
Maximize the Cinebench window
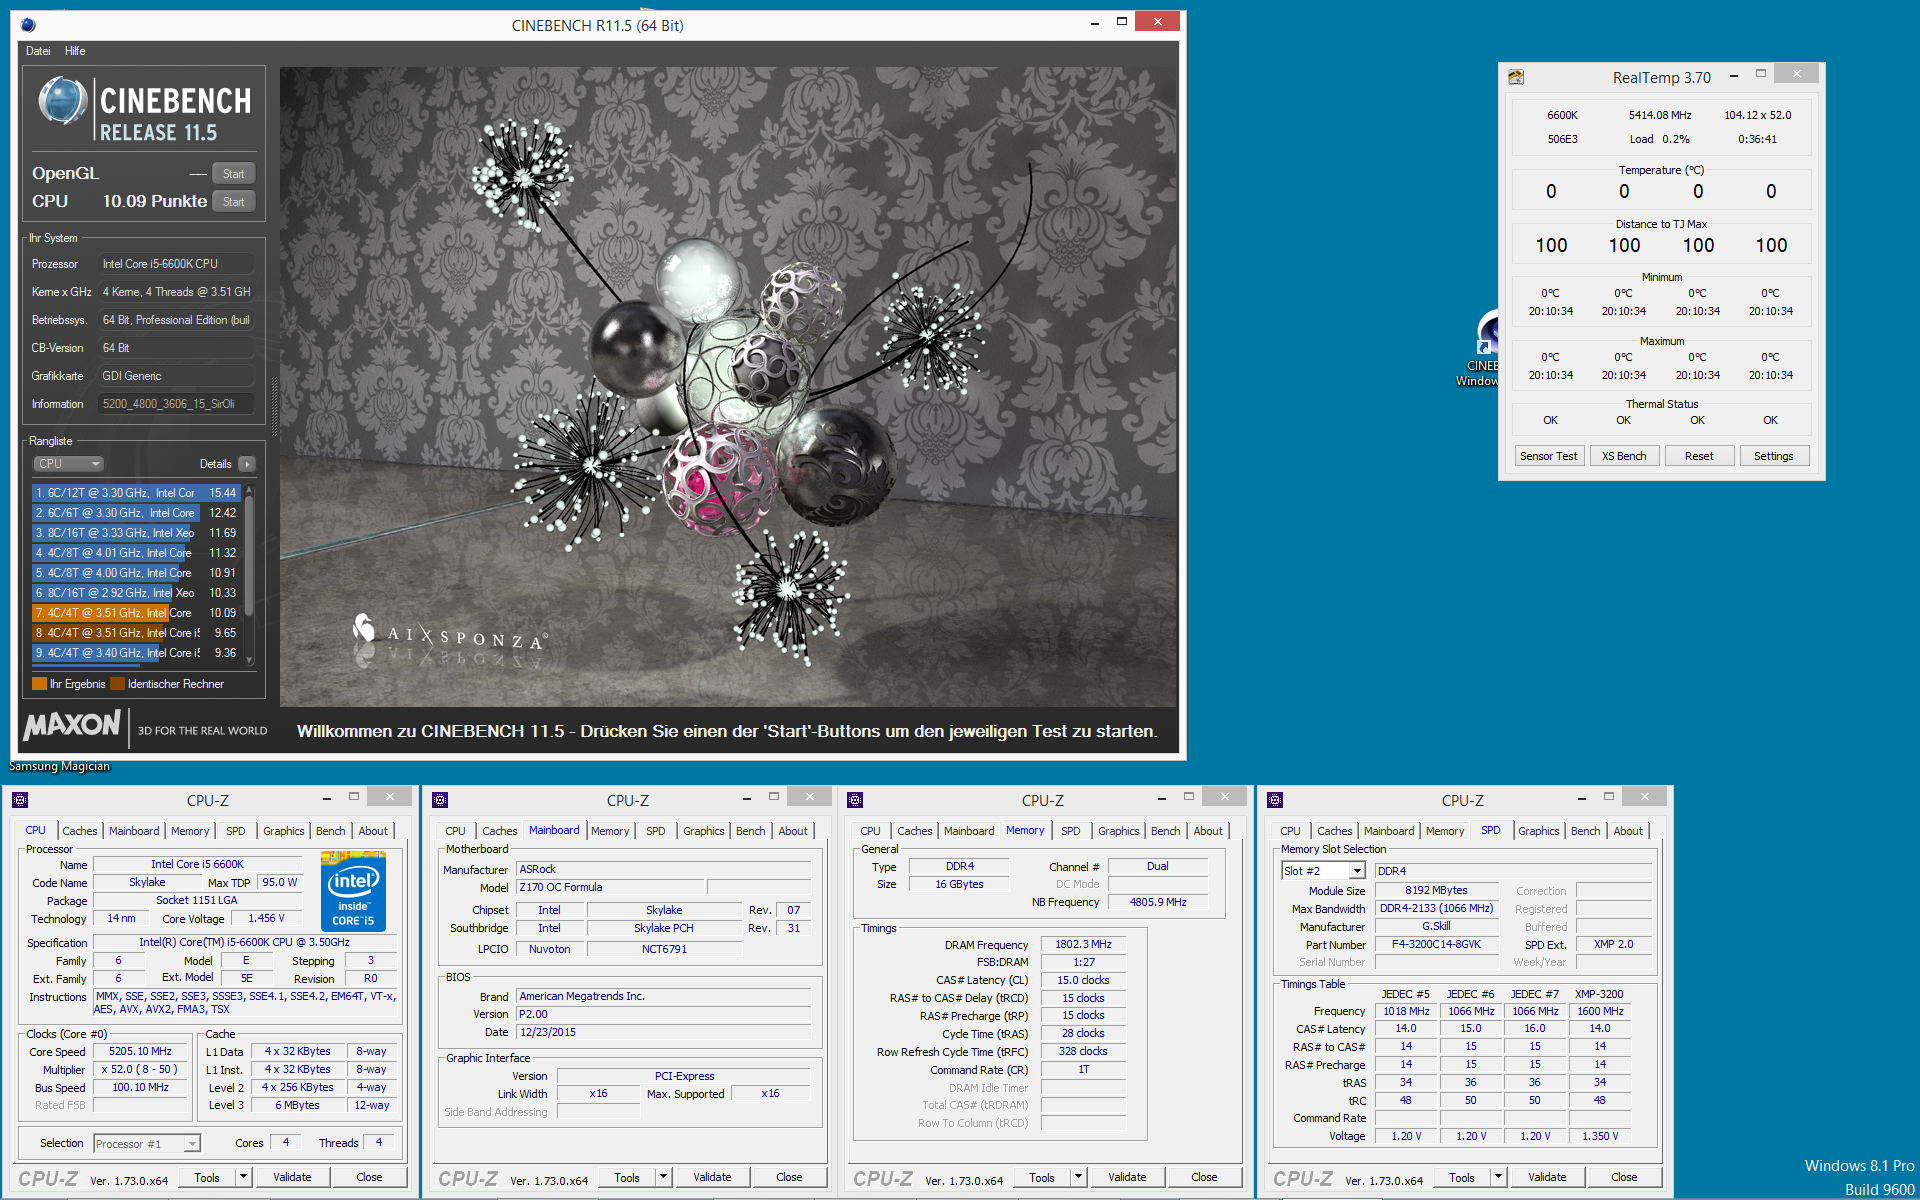(x=1122, y=21)
